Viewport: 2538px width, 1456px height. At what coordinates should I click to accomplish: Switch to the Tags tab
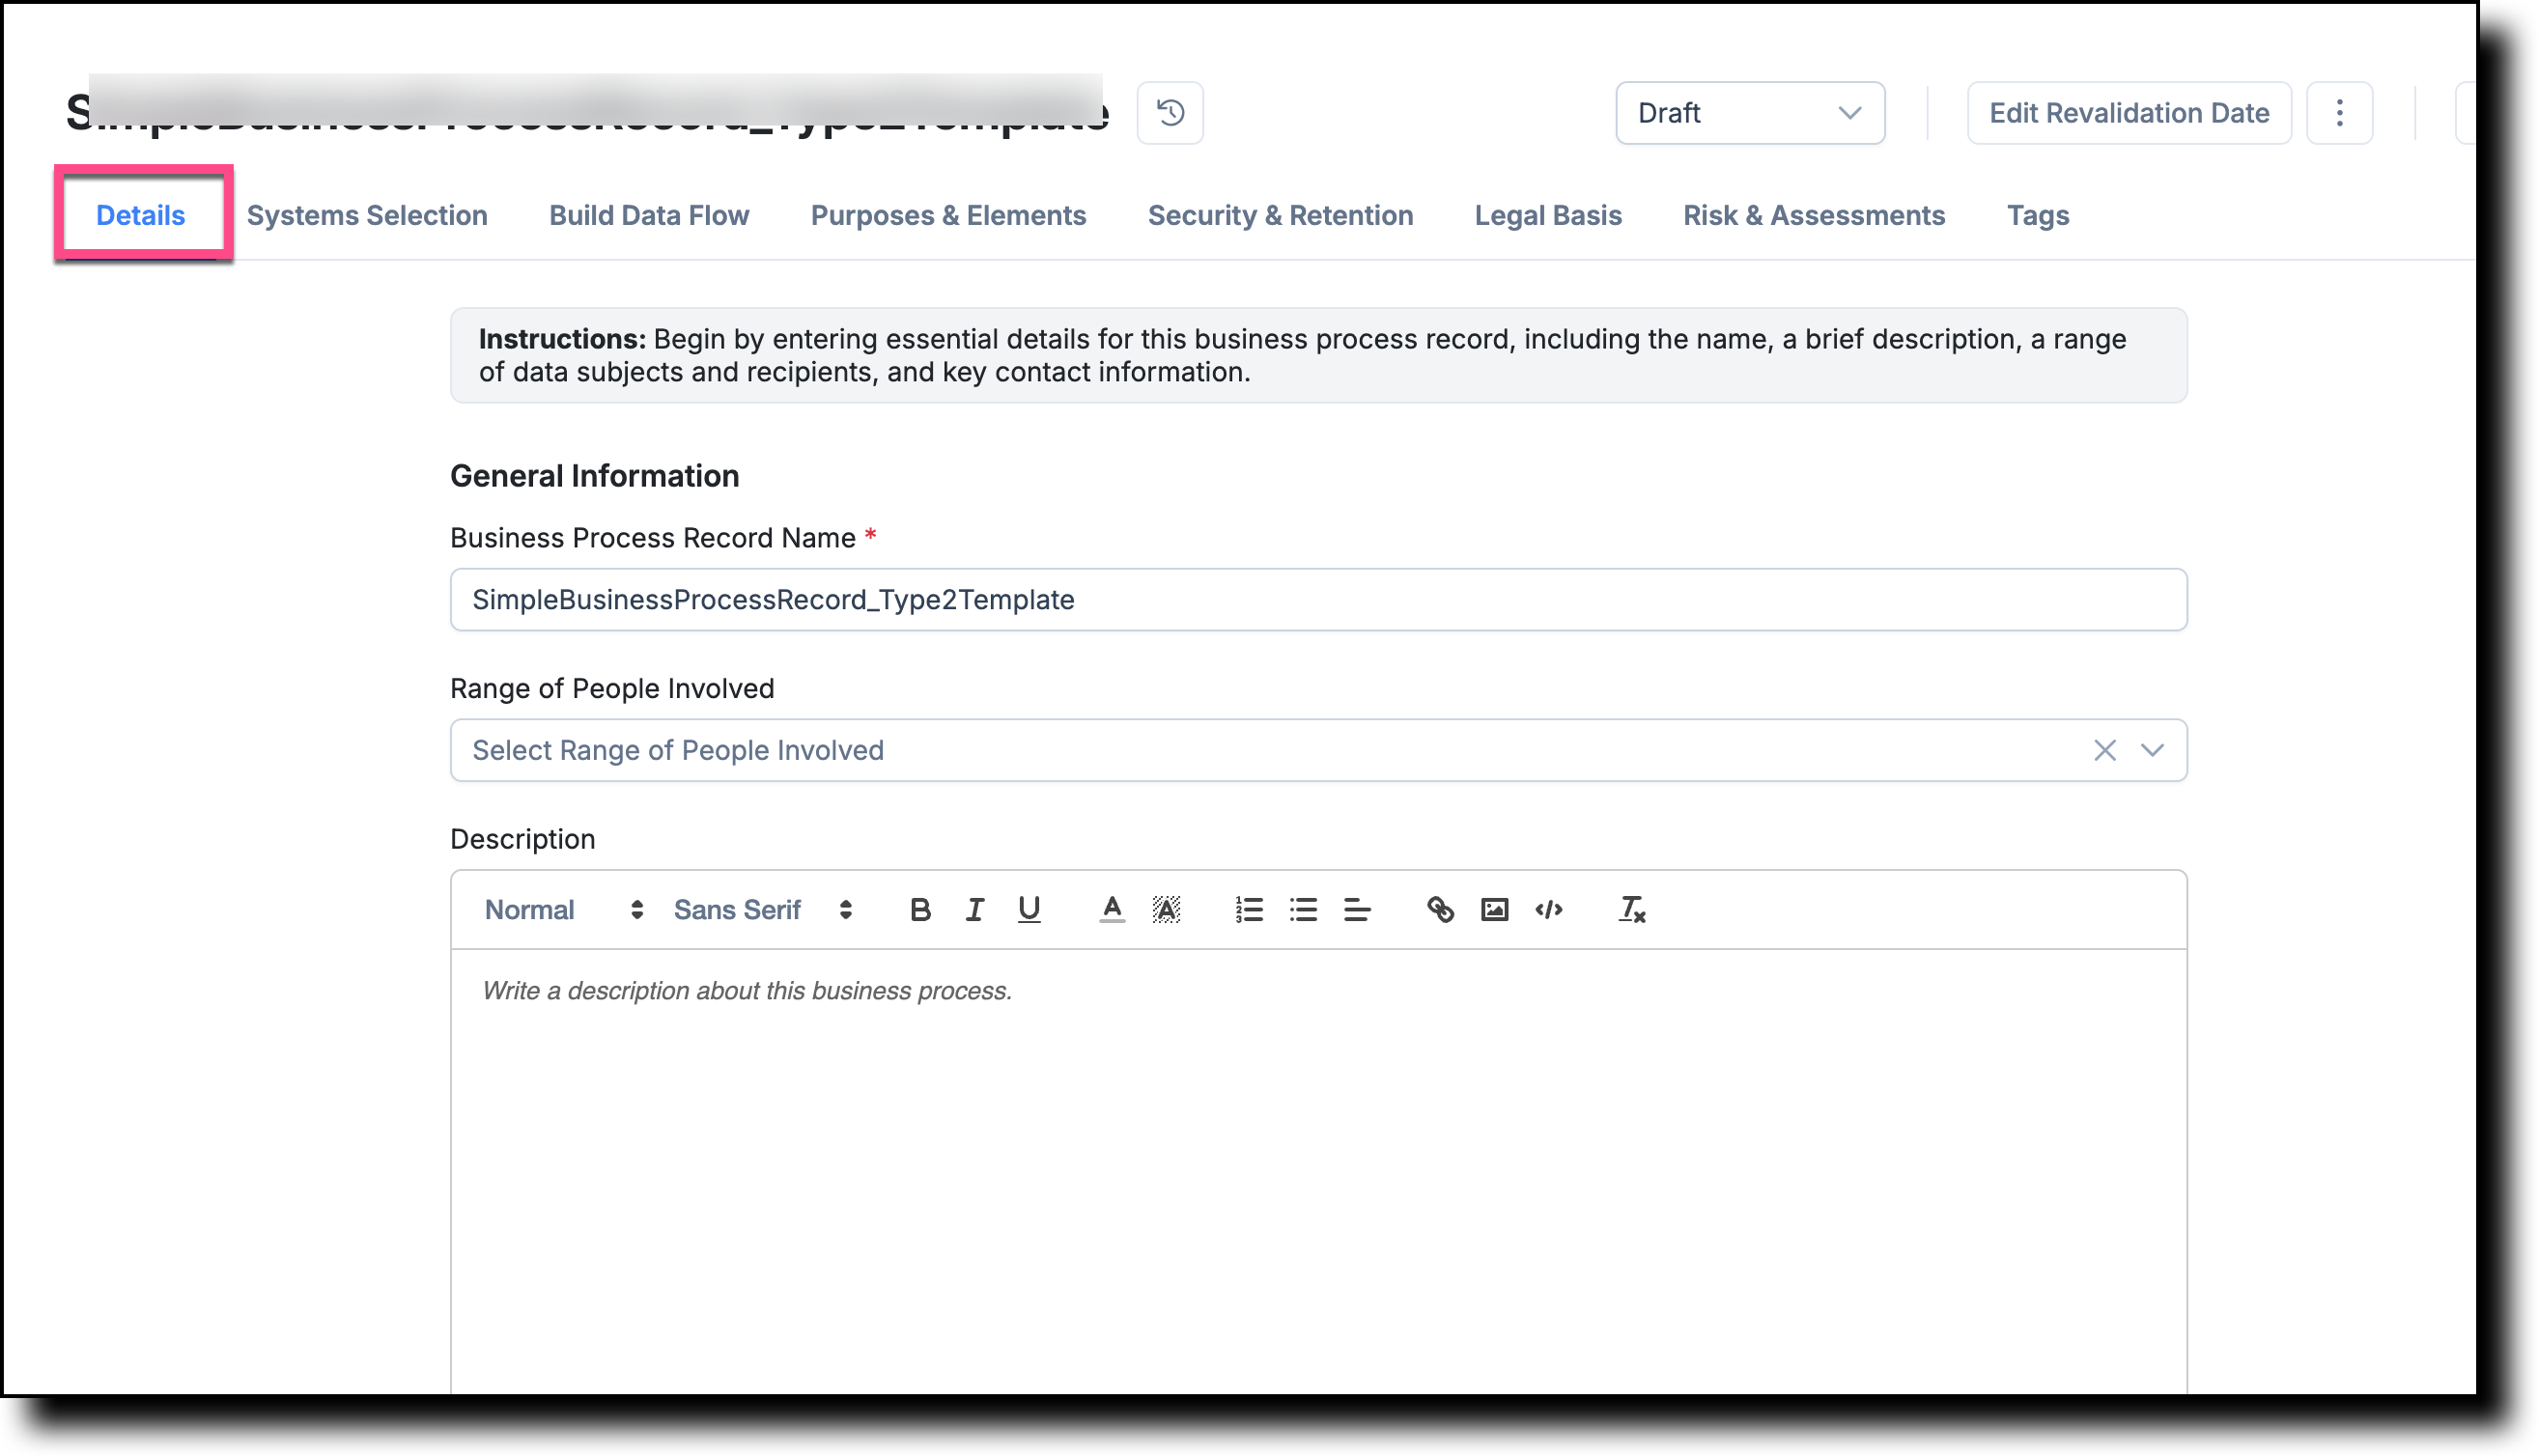(x=2038, y=216)
